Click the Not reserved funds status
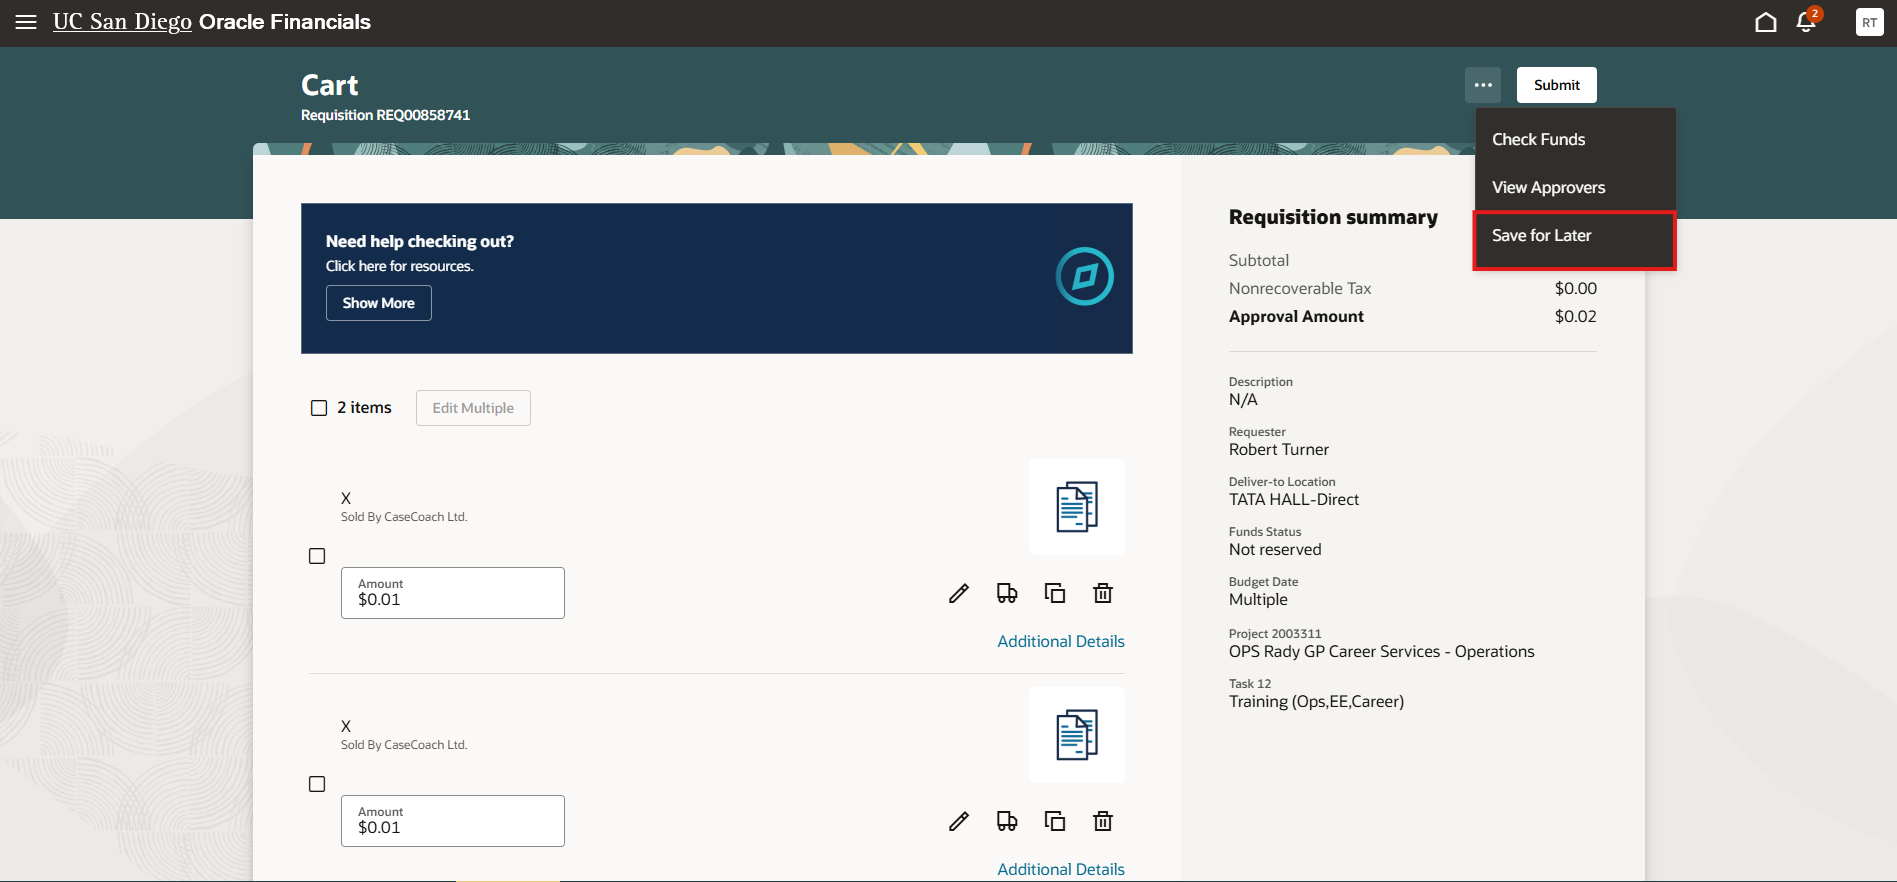The width and height of the screenshot is (1897, 882). 1275,550
